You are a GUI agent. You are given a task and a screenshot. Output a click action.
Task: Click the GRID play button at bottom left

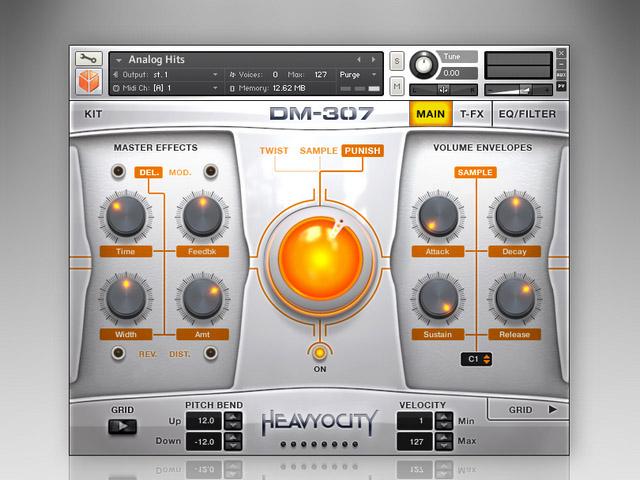(x=122, y=427)
